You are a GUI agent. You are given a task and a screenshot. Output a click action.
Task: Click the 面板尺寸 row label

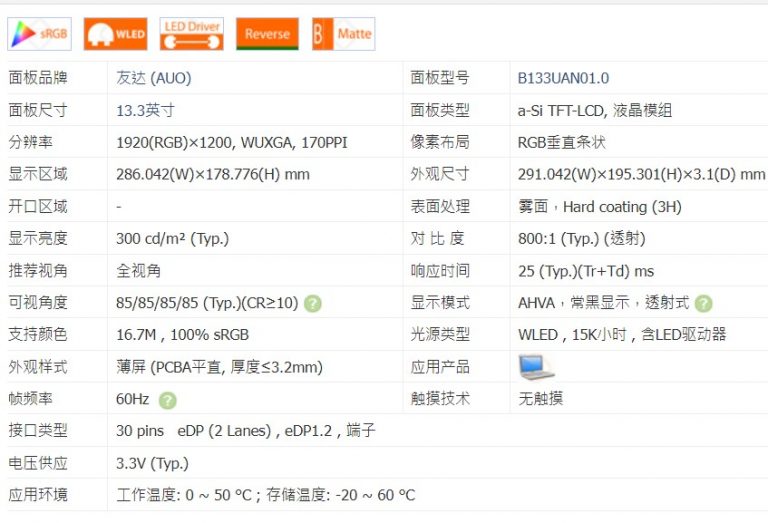pyautogui.click(x=38, y=110)
